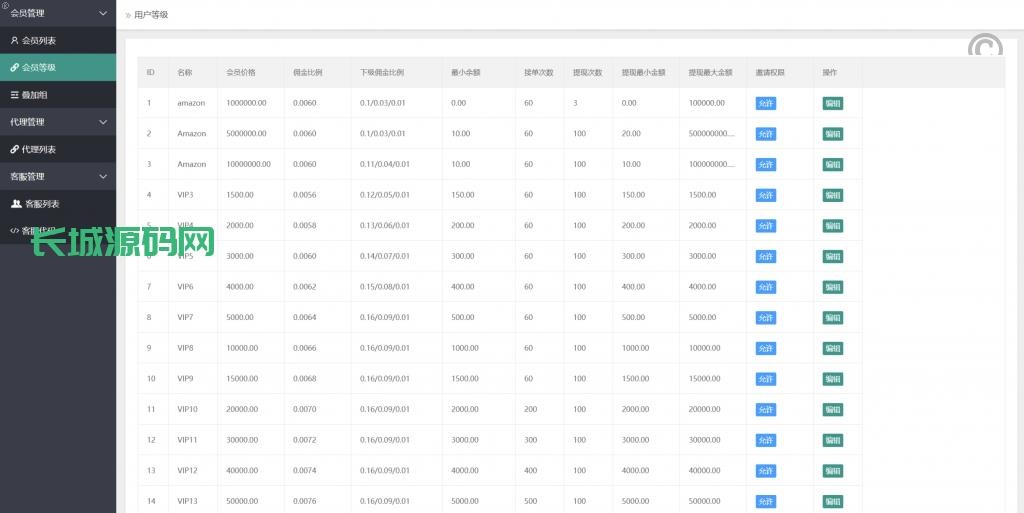The height and width of the screenshot is (513, 1024).
Task: Click 编辑 button for VIP12 row
Action: 832,471
